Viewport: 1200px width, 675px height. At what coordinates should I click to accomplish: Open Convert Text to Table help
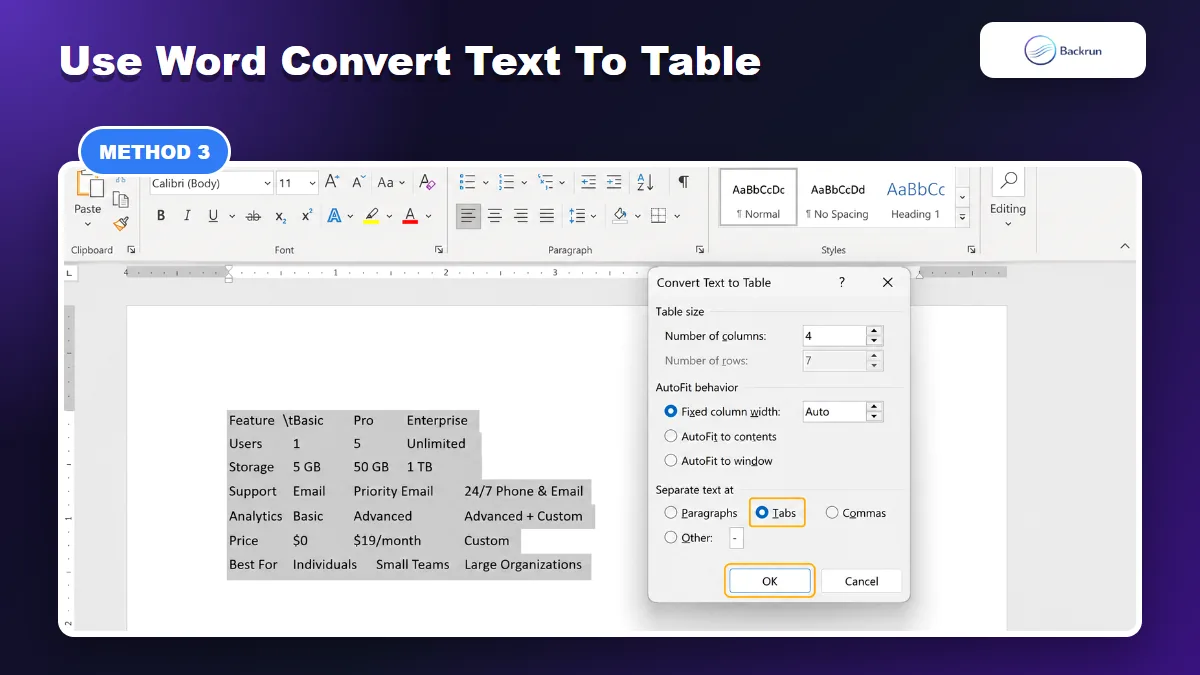pyautogui.click(x=841, y=283)
